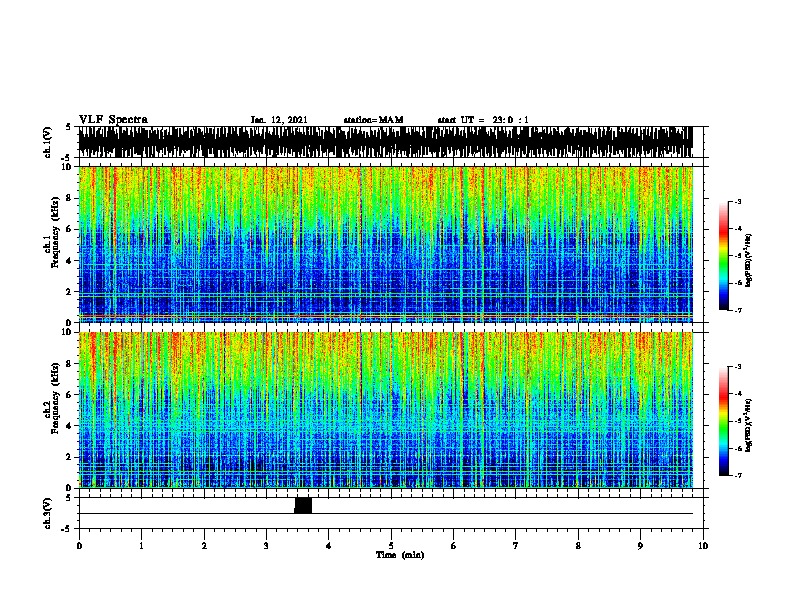
Task: Click the ch.3 flat signal line
Action: (385, 514)
